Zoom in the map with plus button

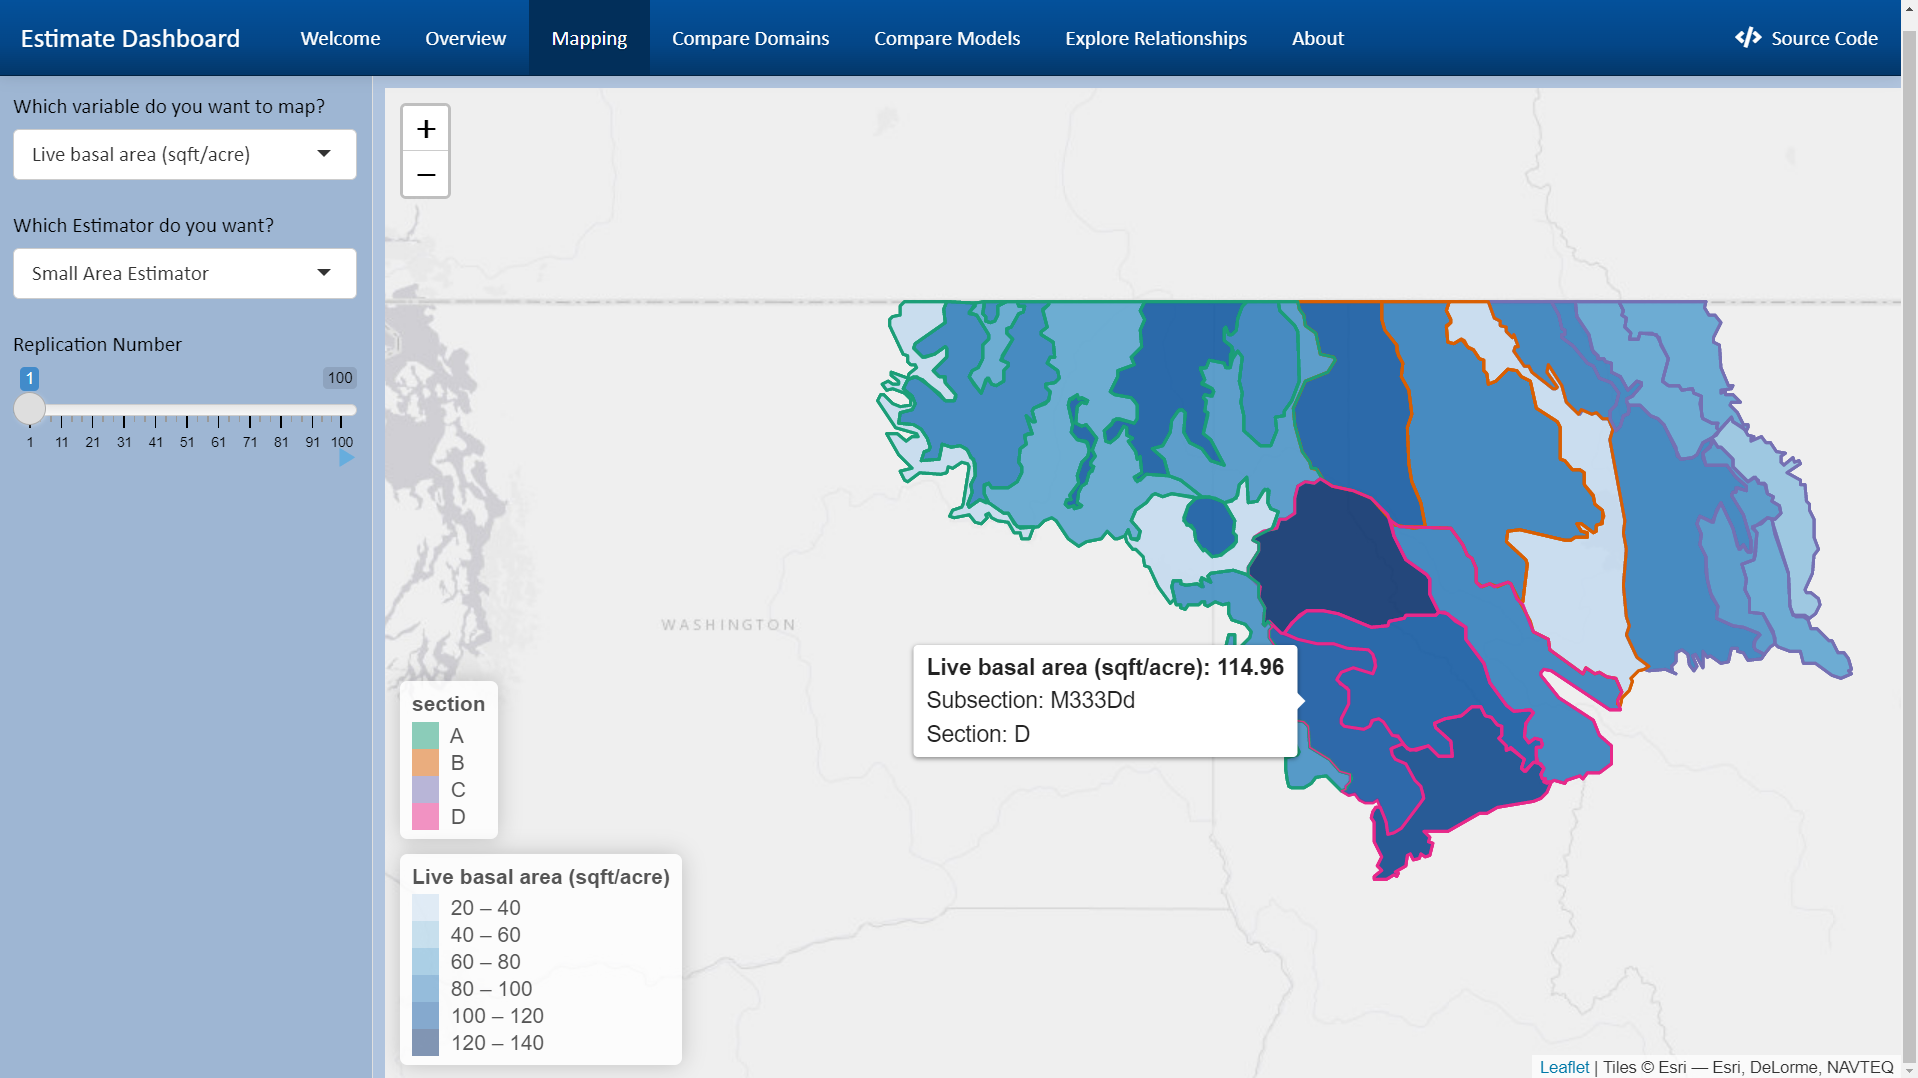(426, 129)
